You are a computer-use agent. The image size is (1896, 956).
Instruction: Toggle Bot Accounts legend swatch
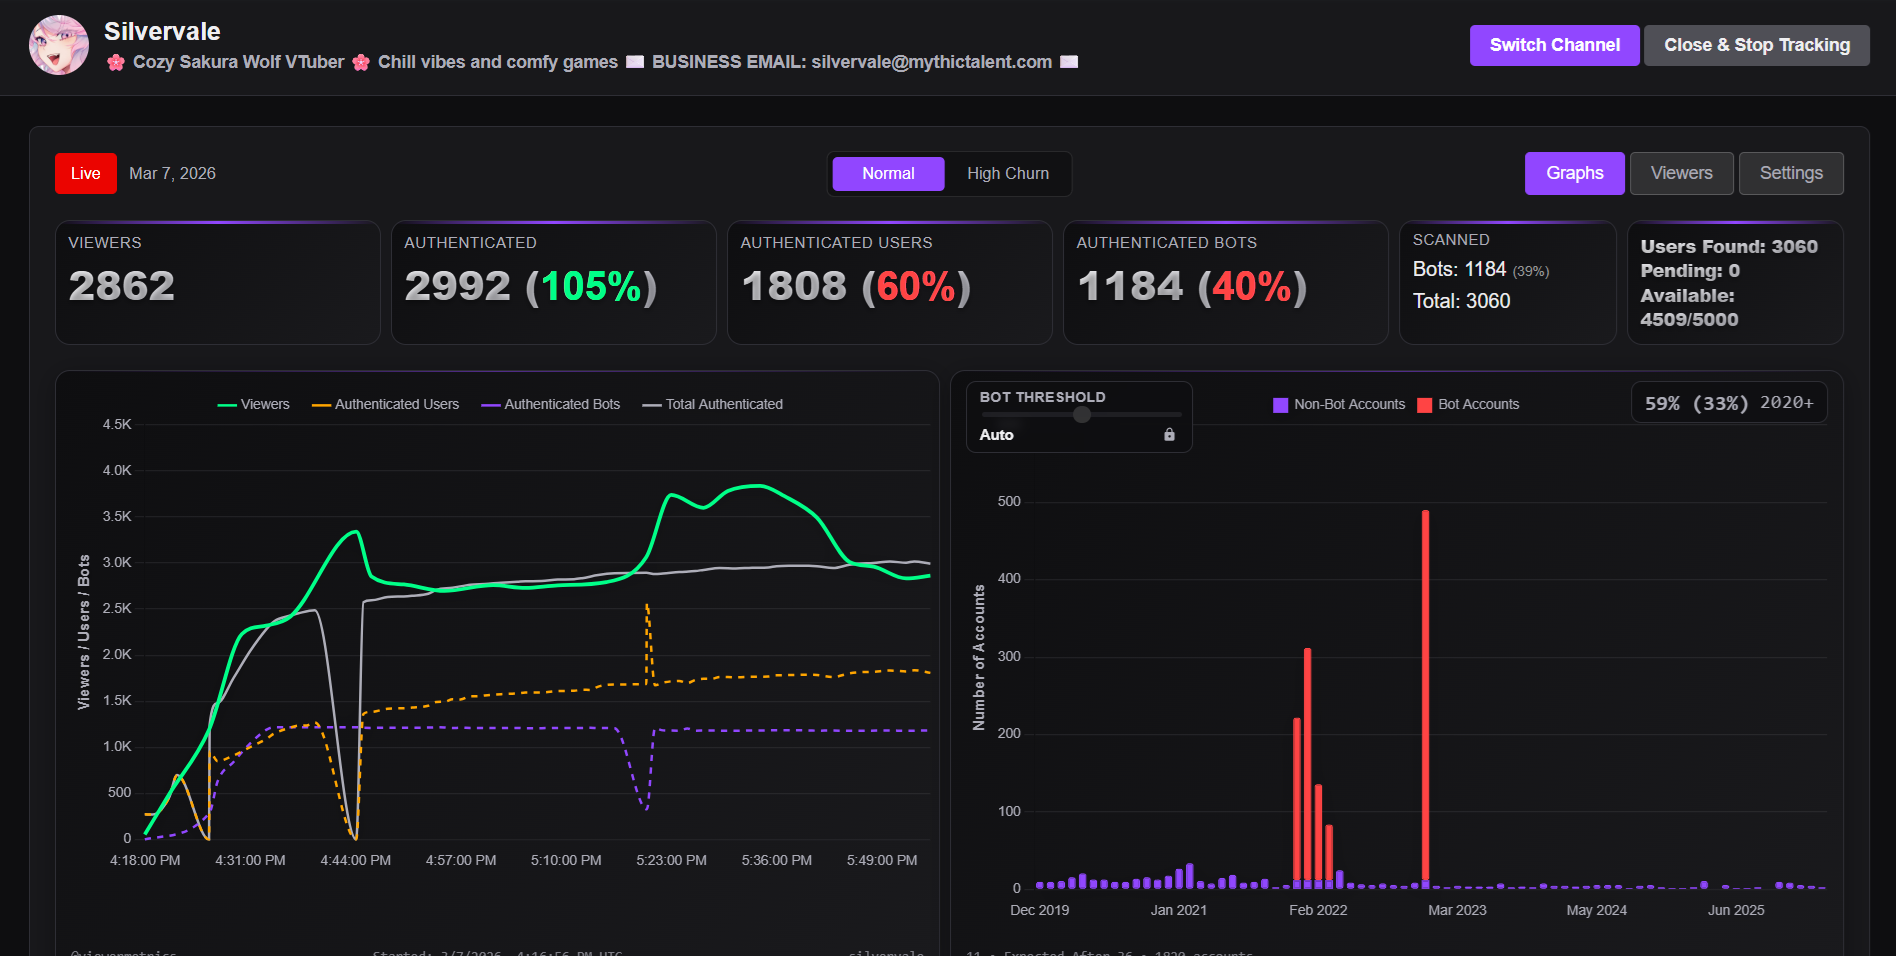tap(1424, 405)
